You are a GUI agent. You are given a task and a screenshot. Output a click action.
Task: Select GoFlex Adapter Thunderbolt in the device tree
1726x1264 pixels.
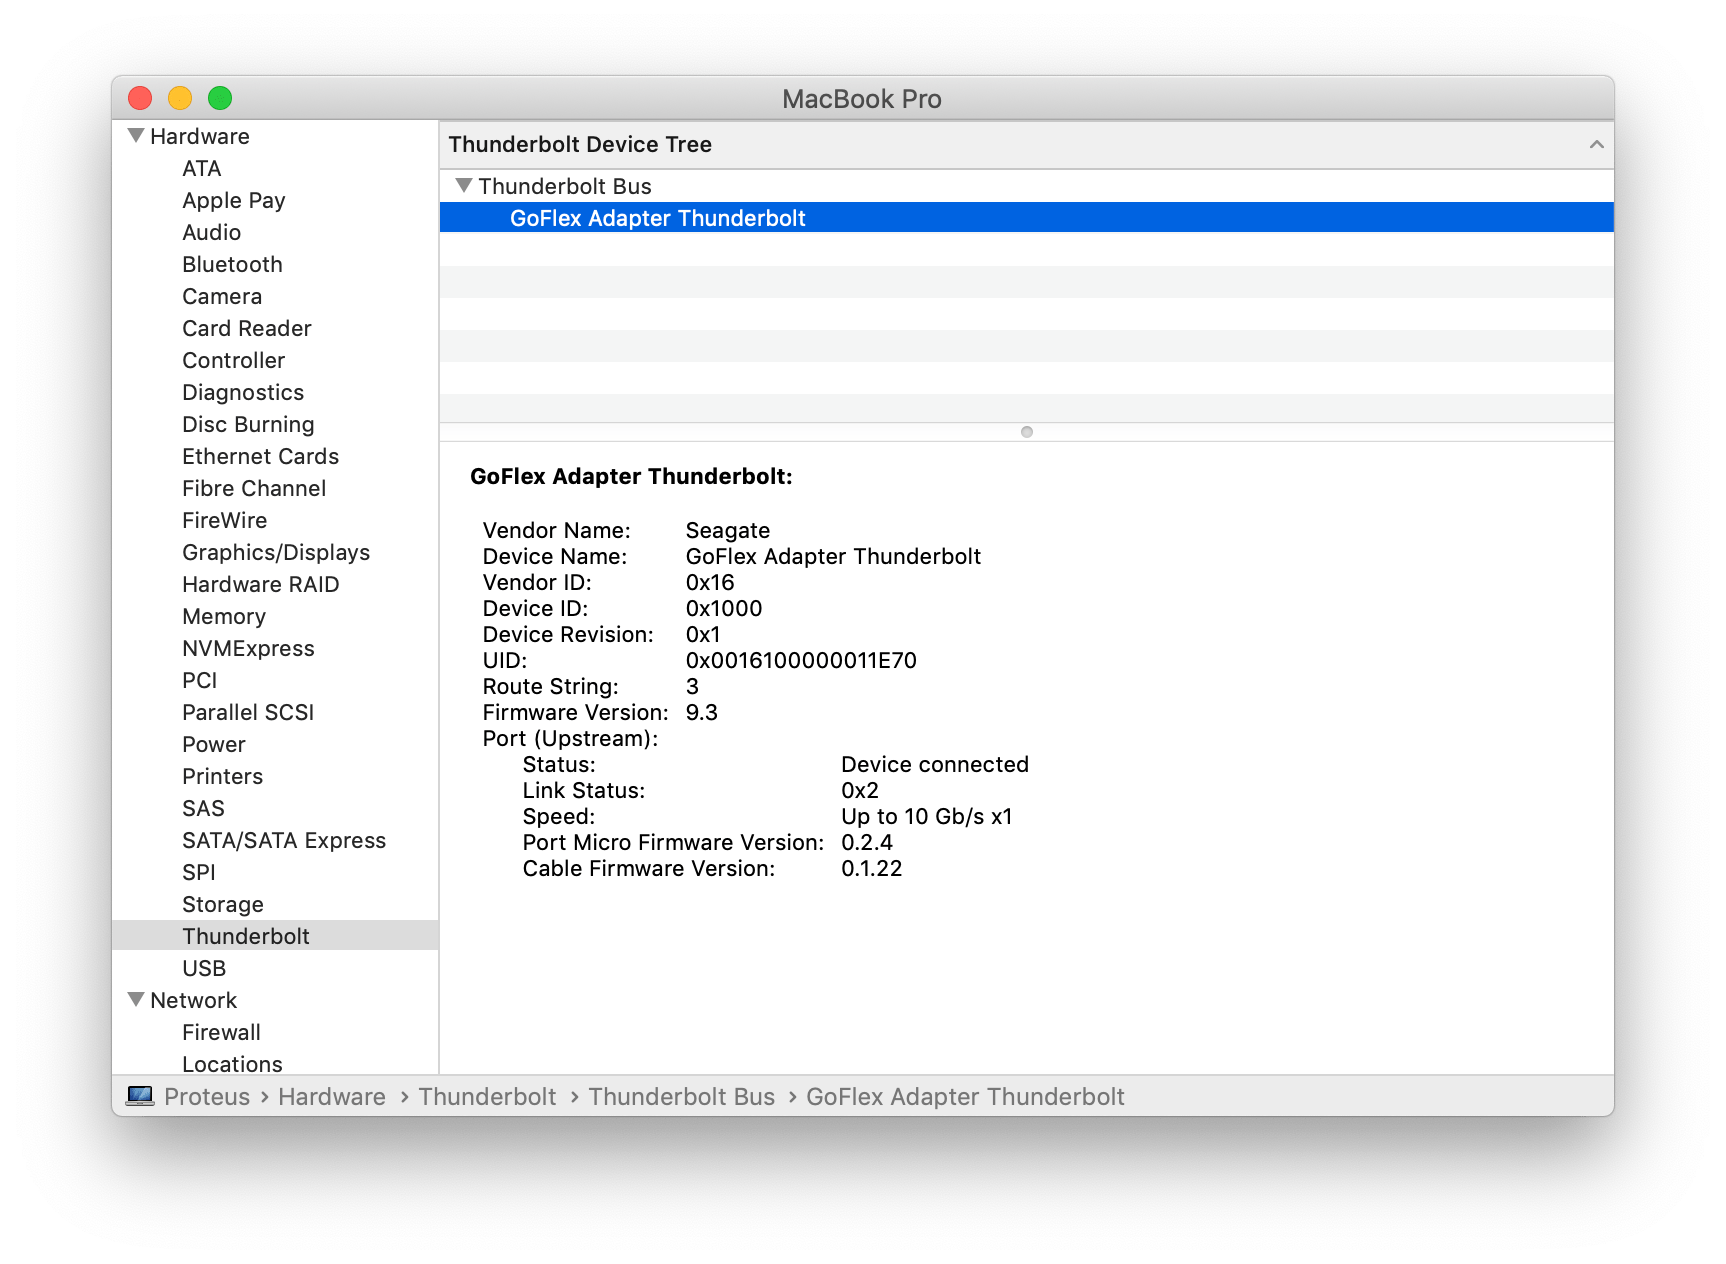pos(659,218)
